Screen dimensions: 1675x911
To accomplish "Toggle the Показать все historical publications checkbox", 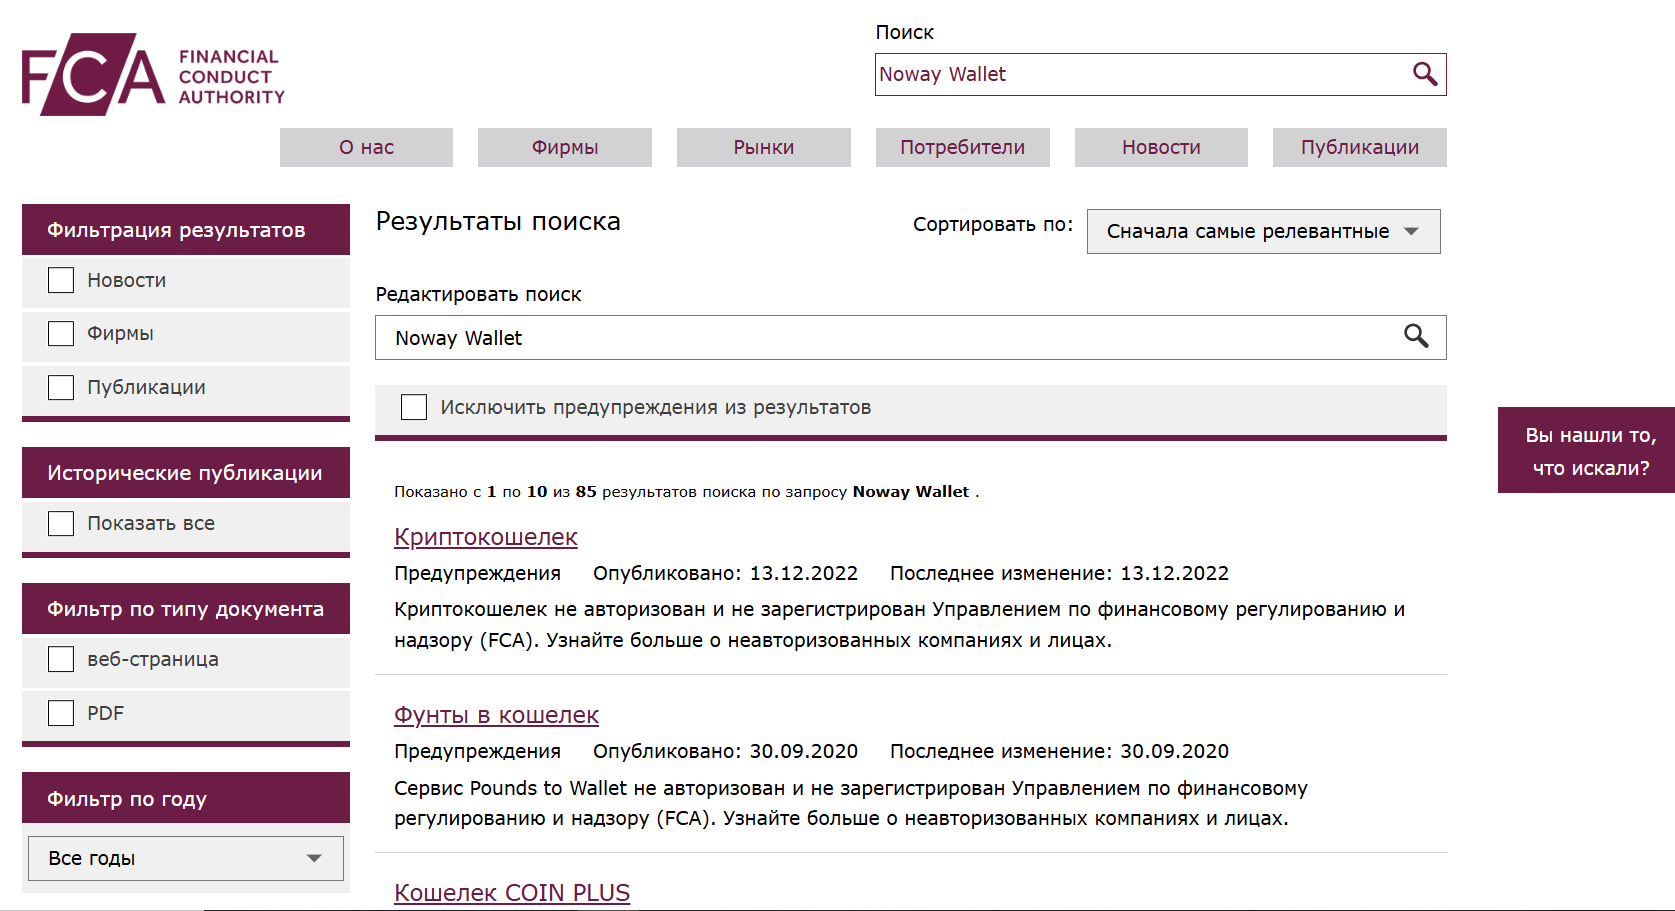I will 61,523.
